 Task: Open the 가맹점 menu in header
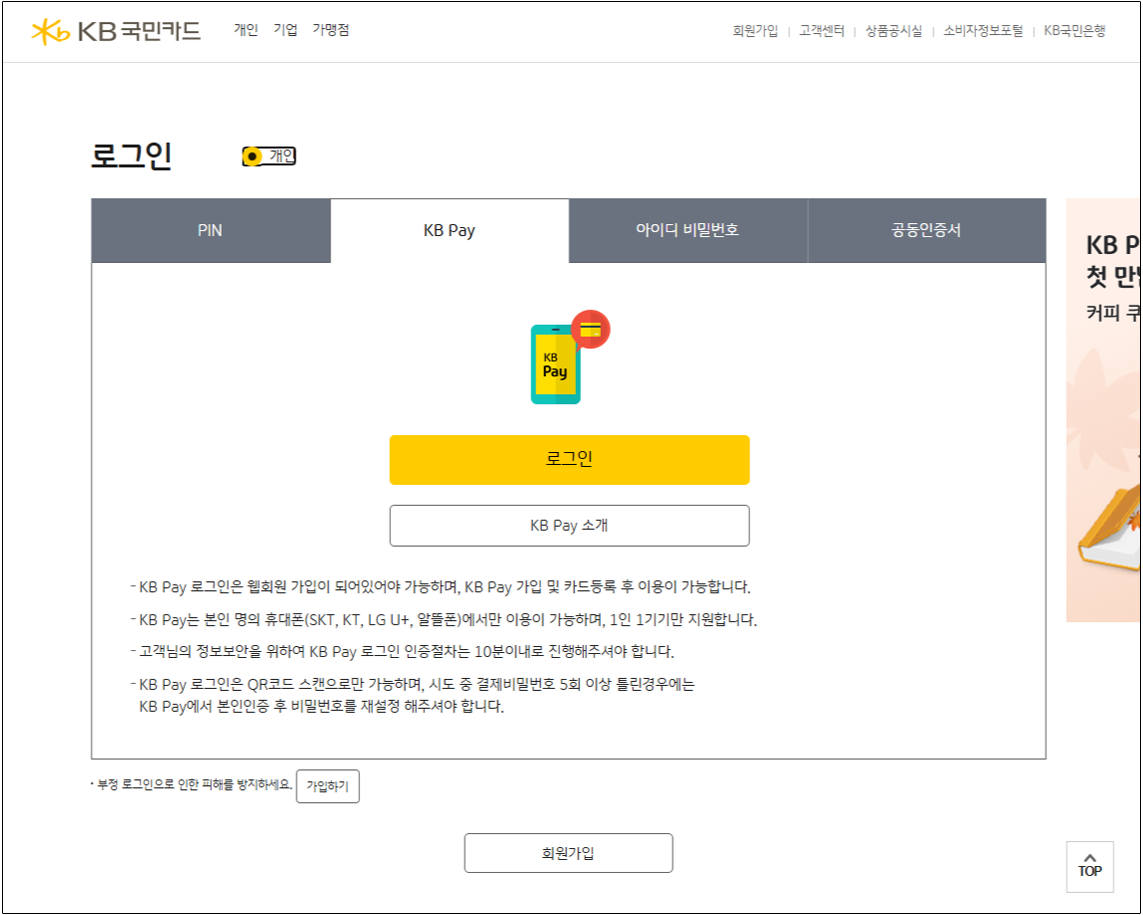[x=330, y=30]
